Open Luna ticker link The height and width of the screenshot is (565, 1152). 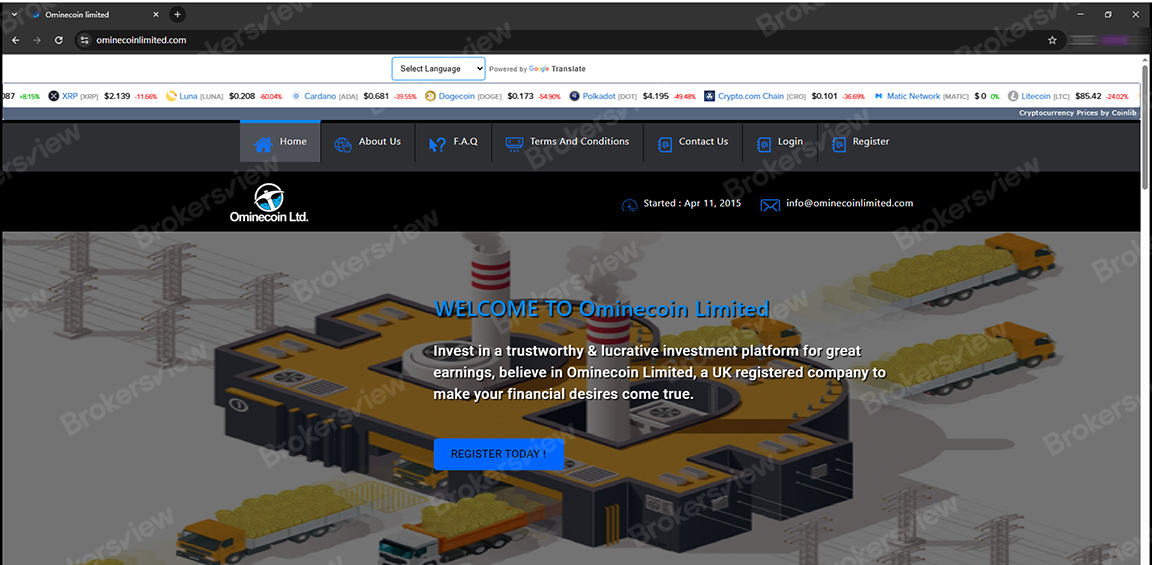point(189,96)
